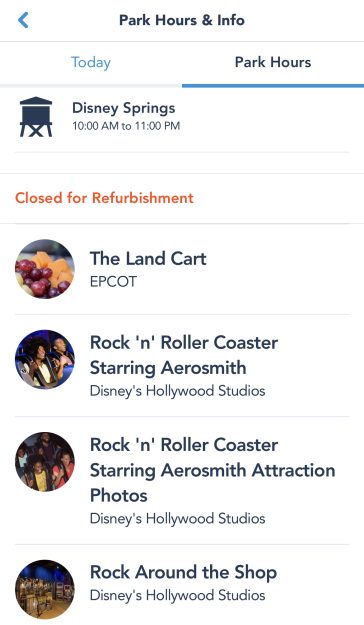Tap 10:00 AM to 11:00 PM hours text
Image resolution: width=364 pixels, height=625 pixels.
[126, 126]
